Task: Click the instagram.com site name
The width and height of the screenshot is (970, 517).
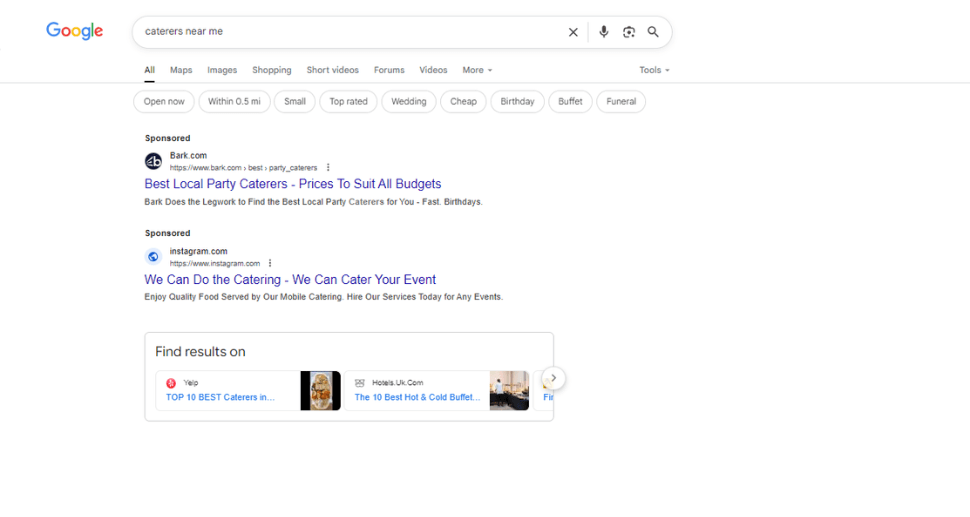Action: pyautogui.click(x=199, y=251)
